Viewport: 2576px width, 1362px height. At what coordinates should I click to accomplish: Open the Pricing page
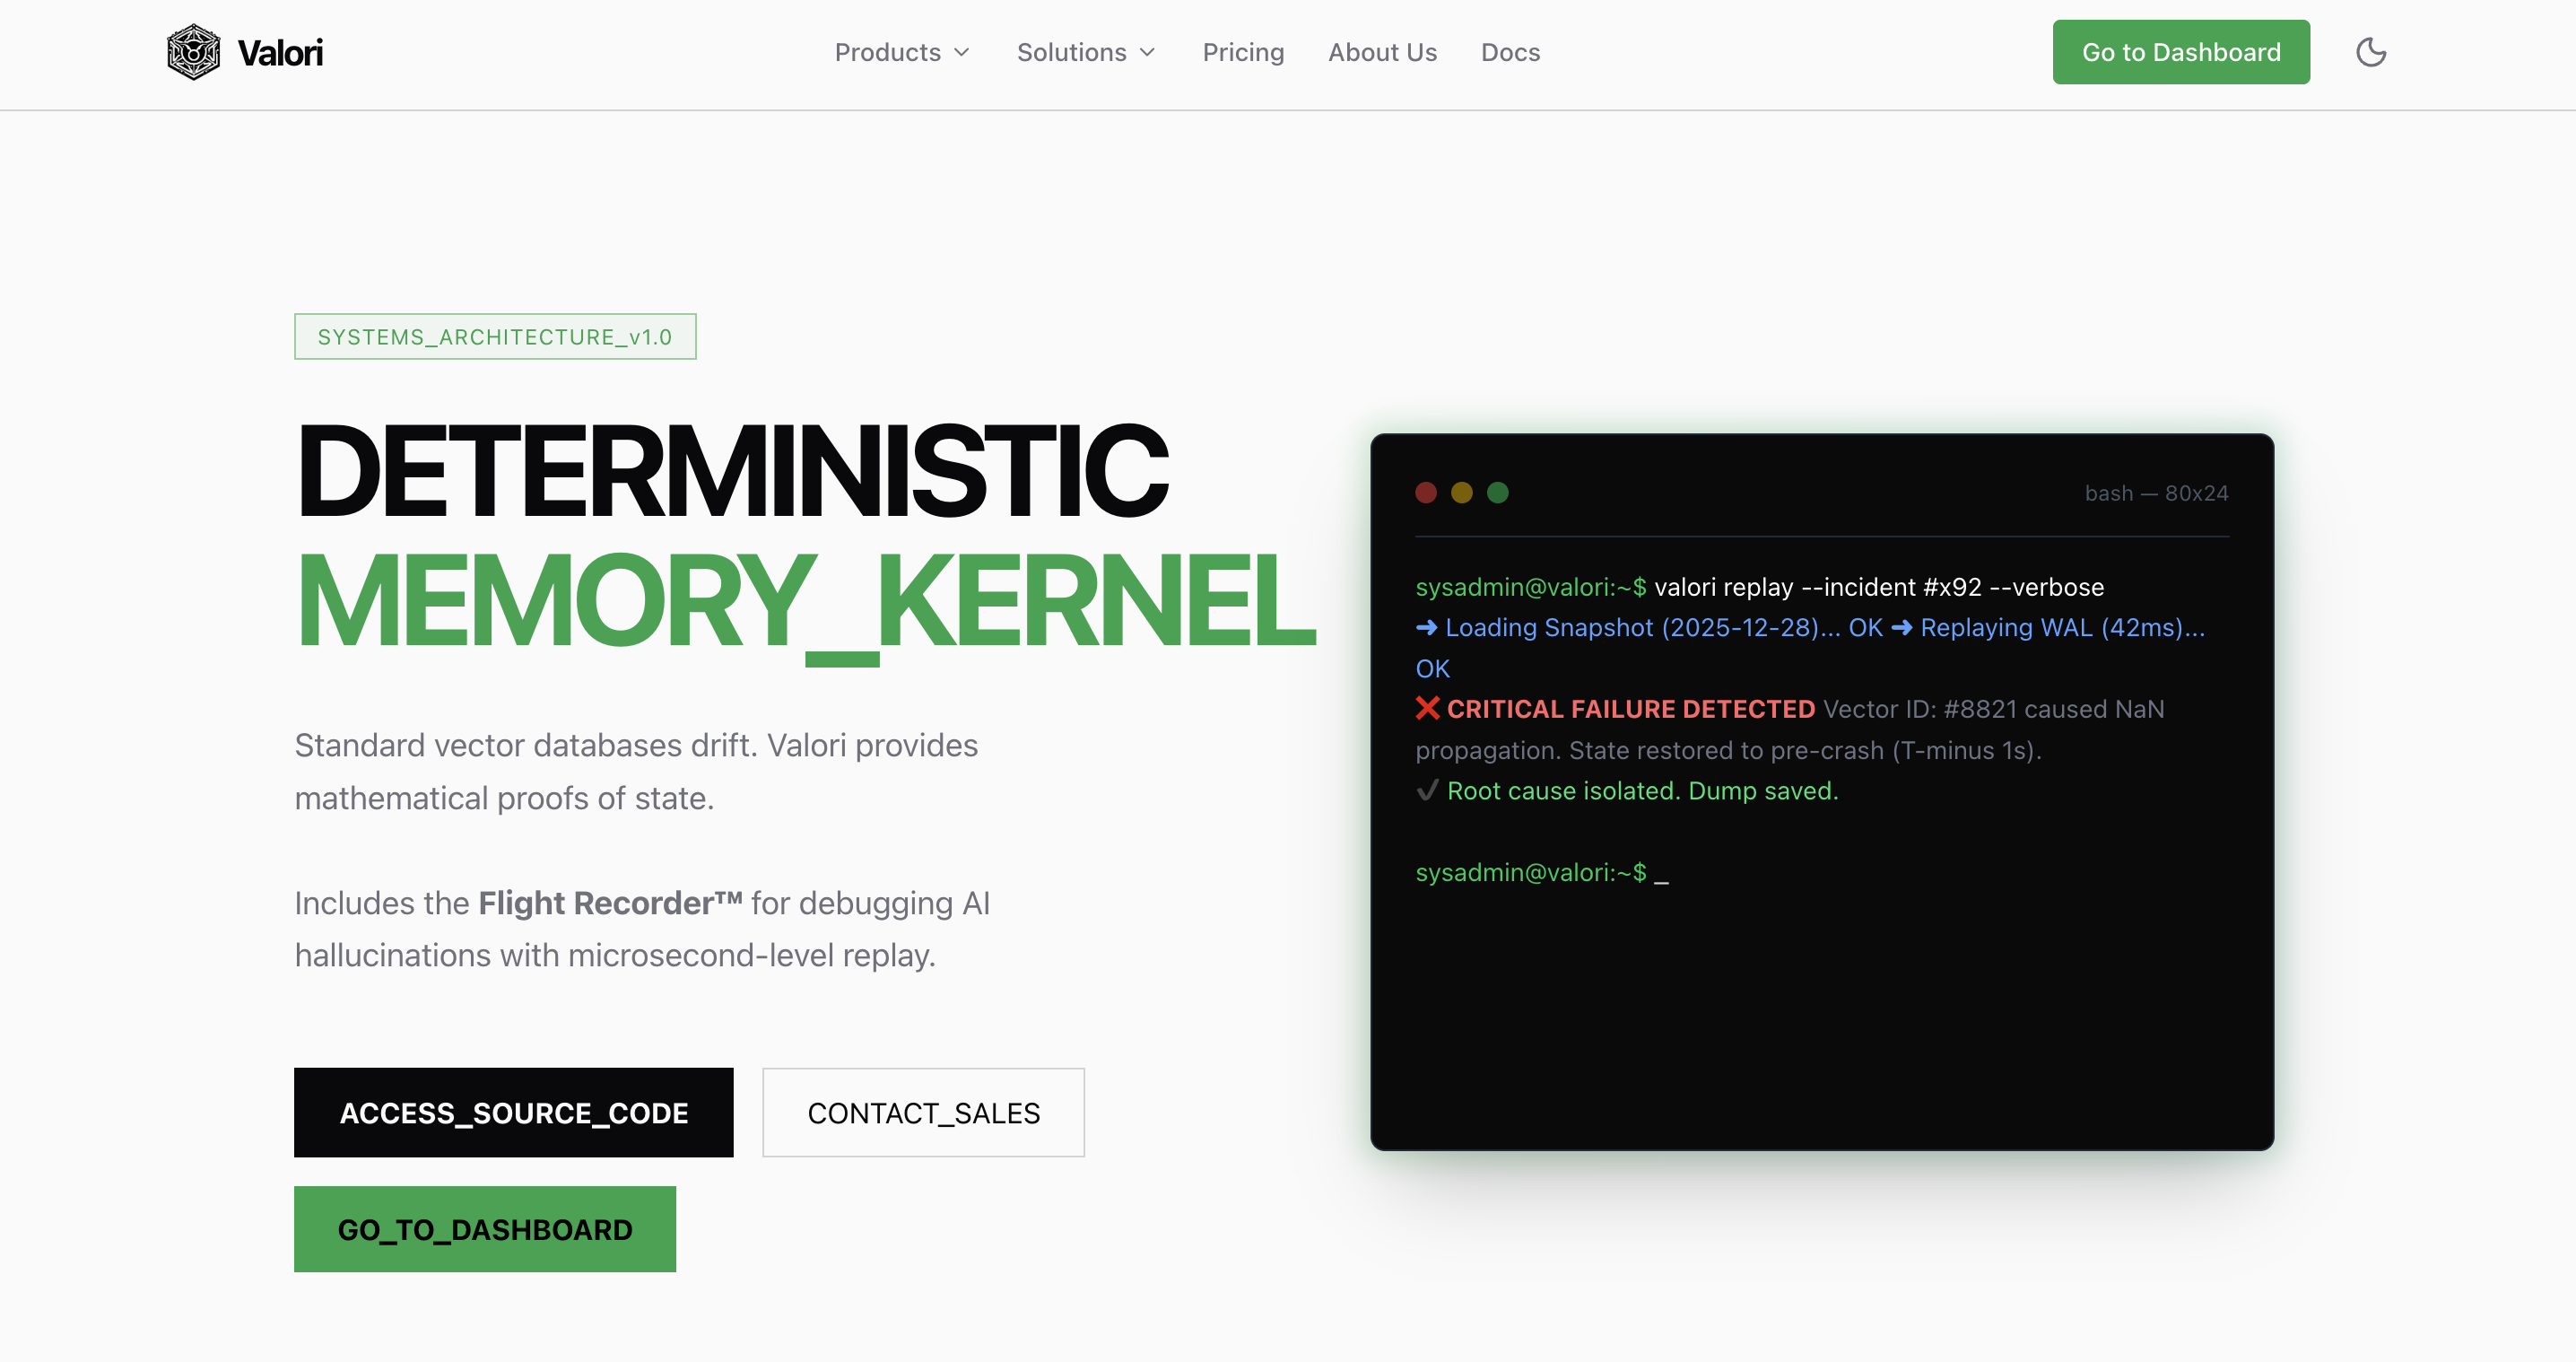[1243, 52]
